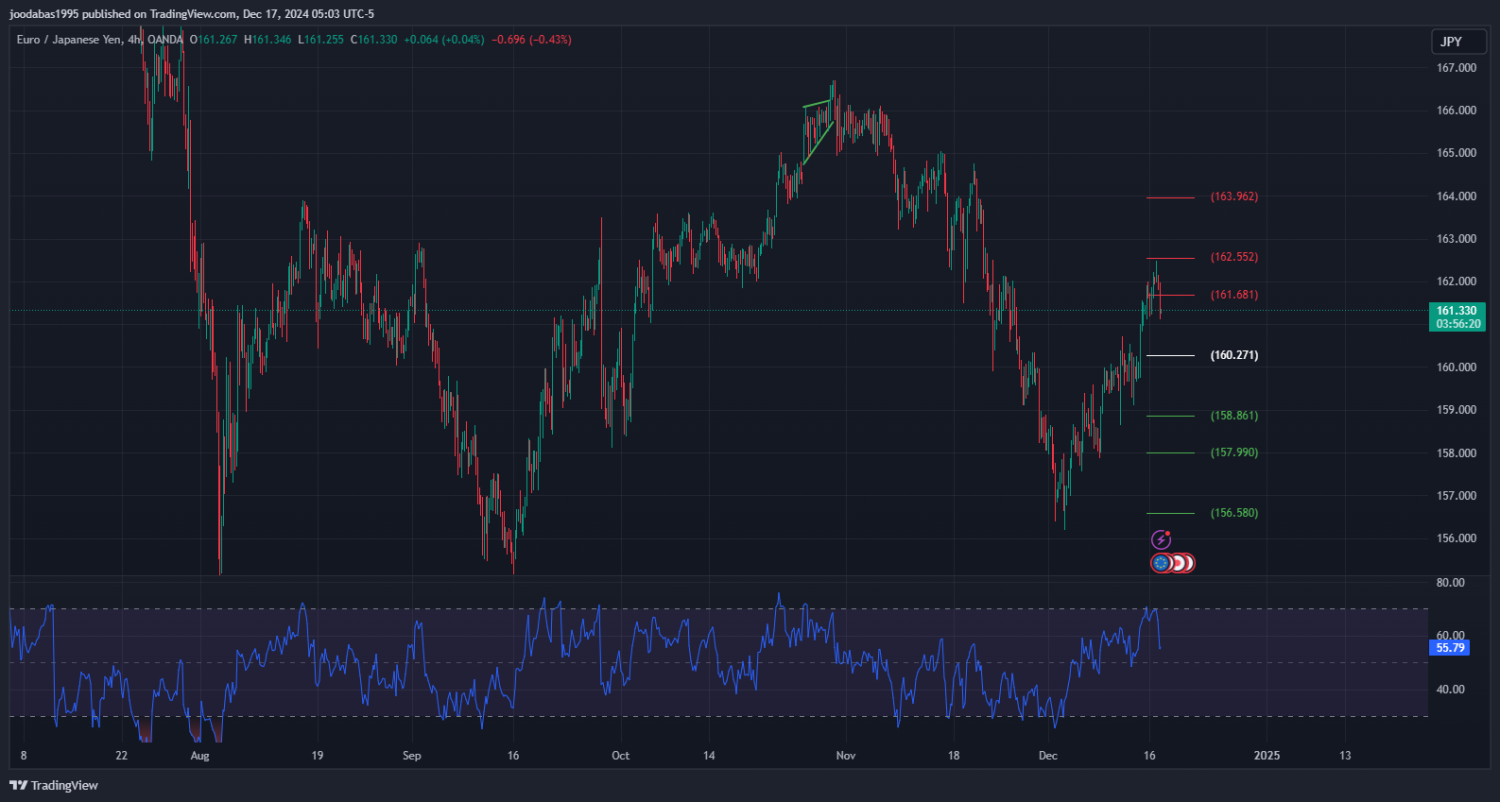Select the red 163.962 resistance level line

point(1170,198)
